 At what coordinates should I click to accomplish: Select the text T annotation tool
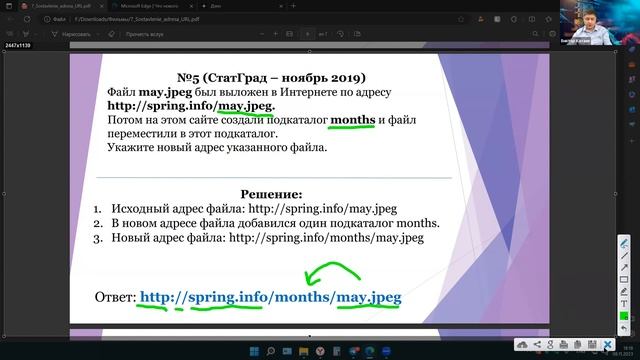(624, 304)
